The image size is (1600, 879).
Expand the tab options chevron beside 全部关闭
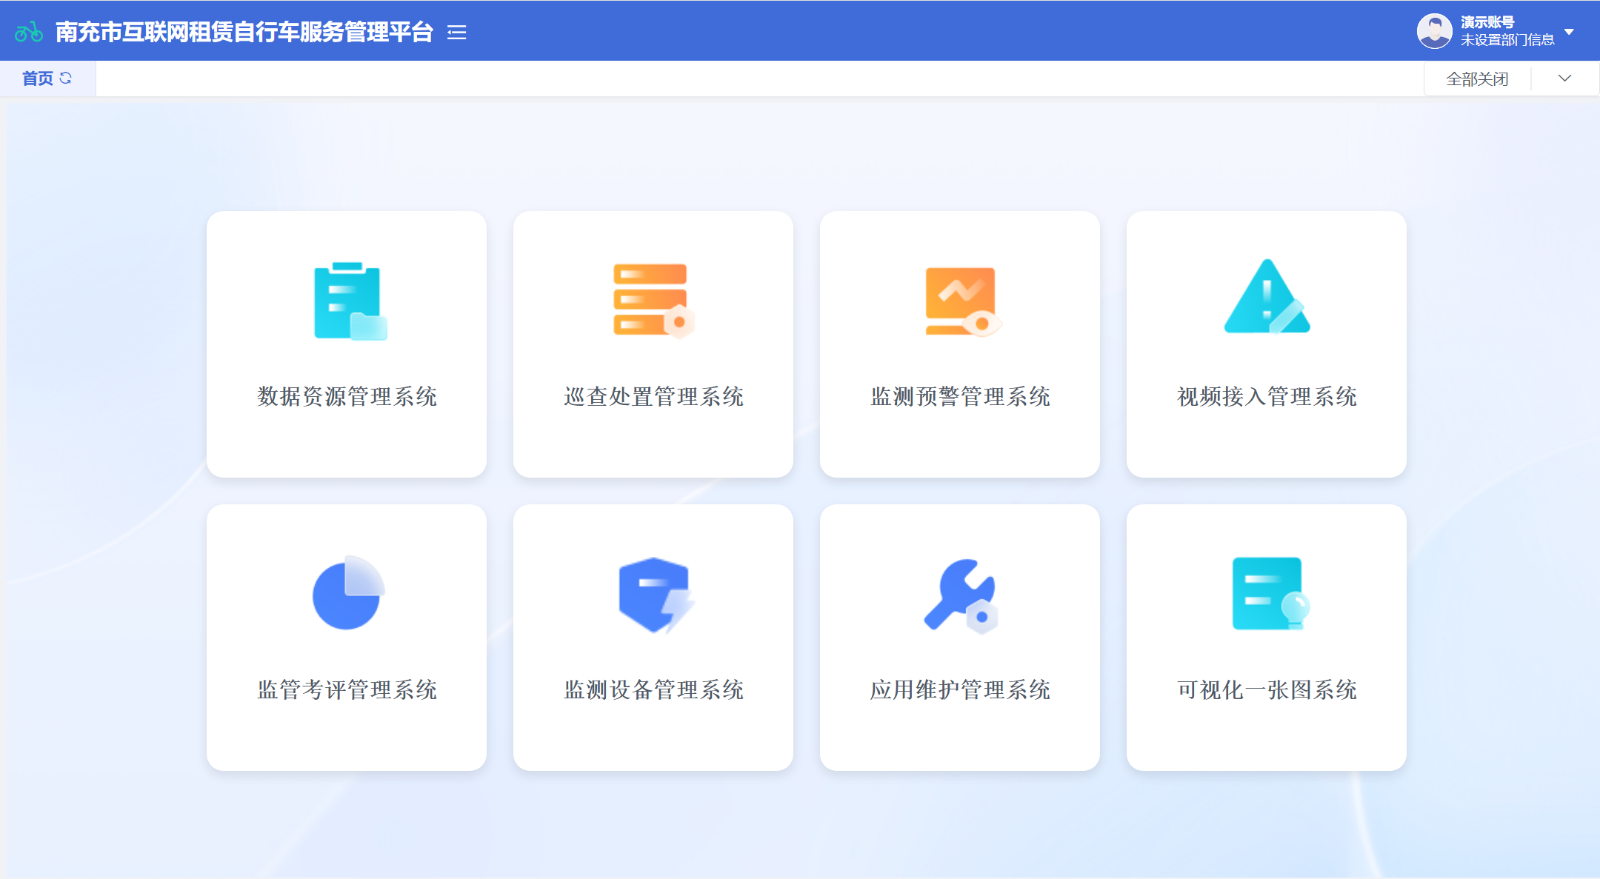click(x=1565, y=79)
